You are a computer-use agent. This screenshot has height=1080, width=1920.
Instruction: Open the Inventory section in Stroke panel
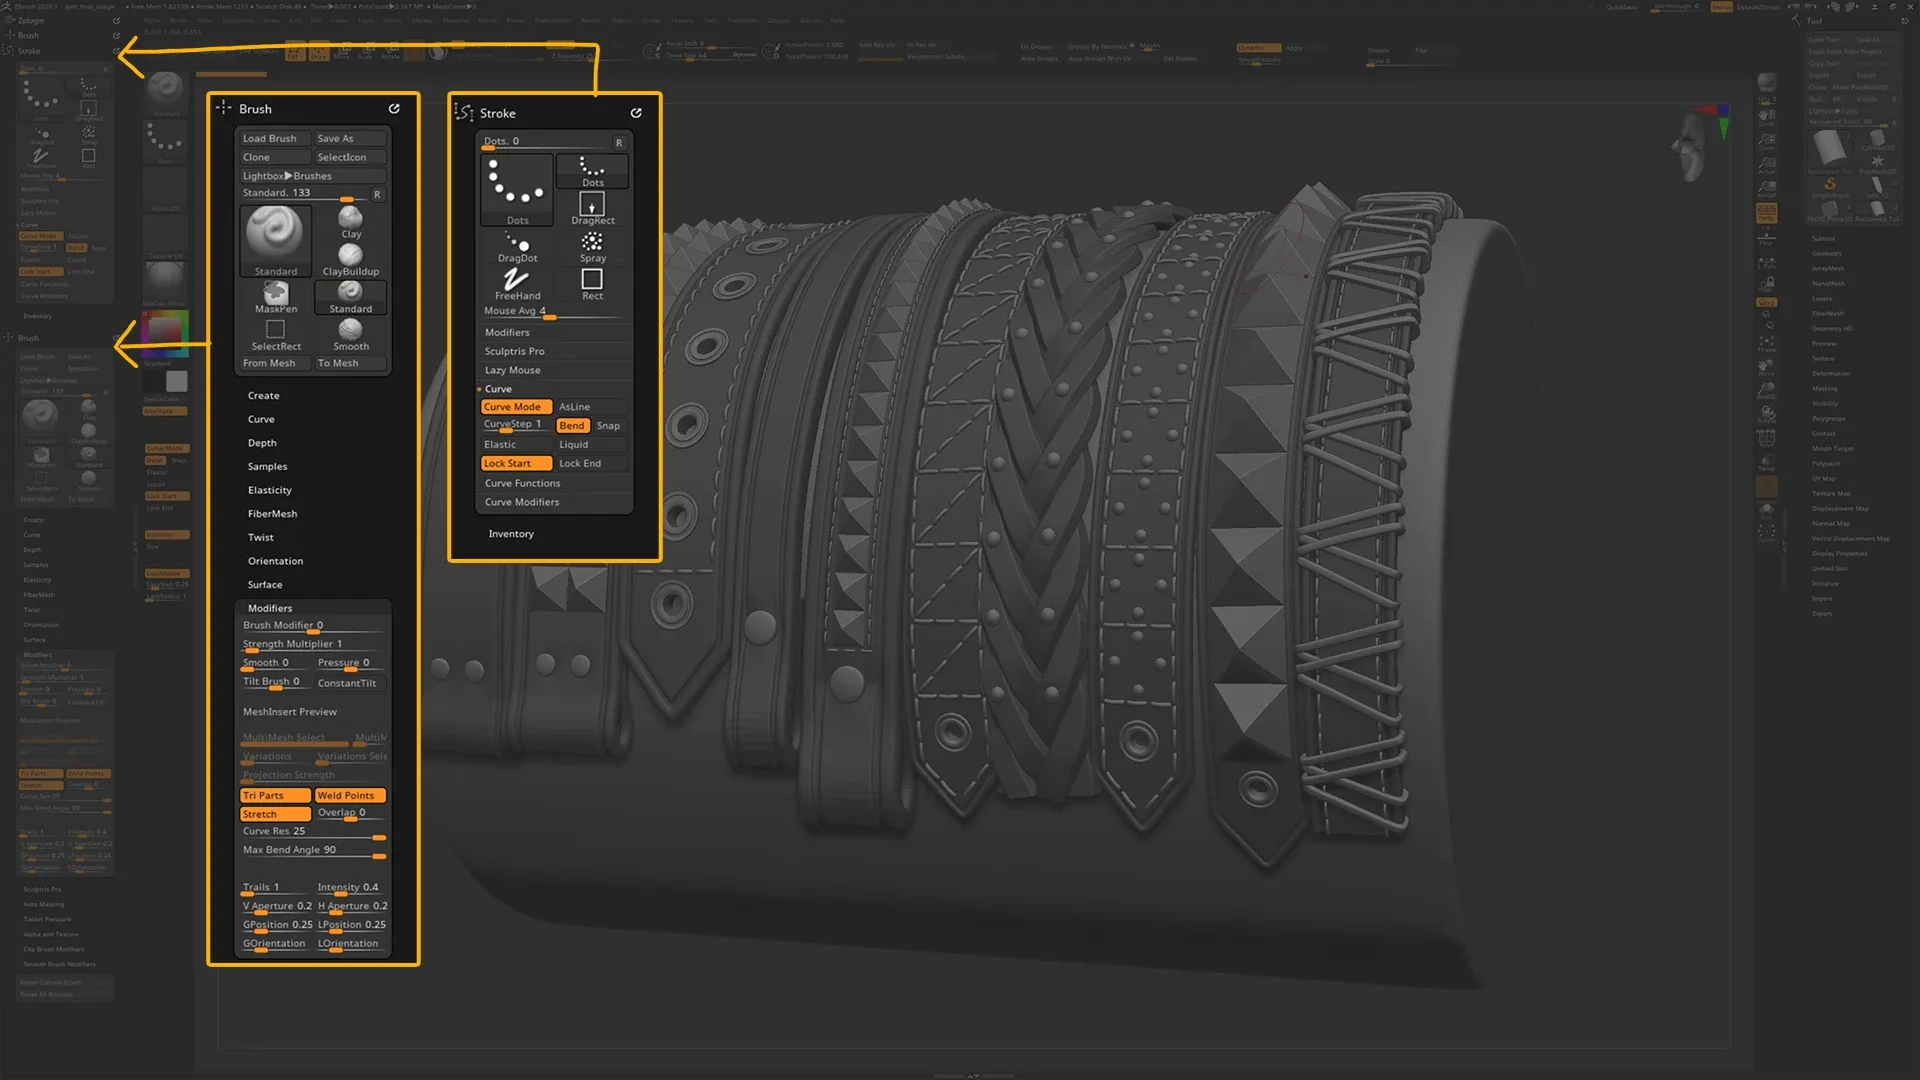[x=512, y=533]
